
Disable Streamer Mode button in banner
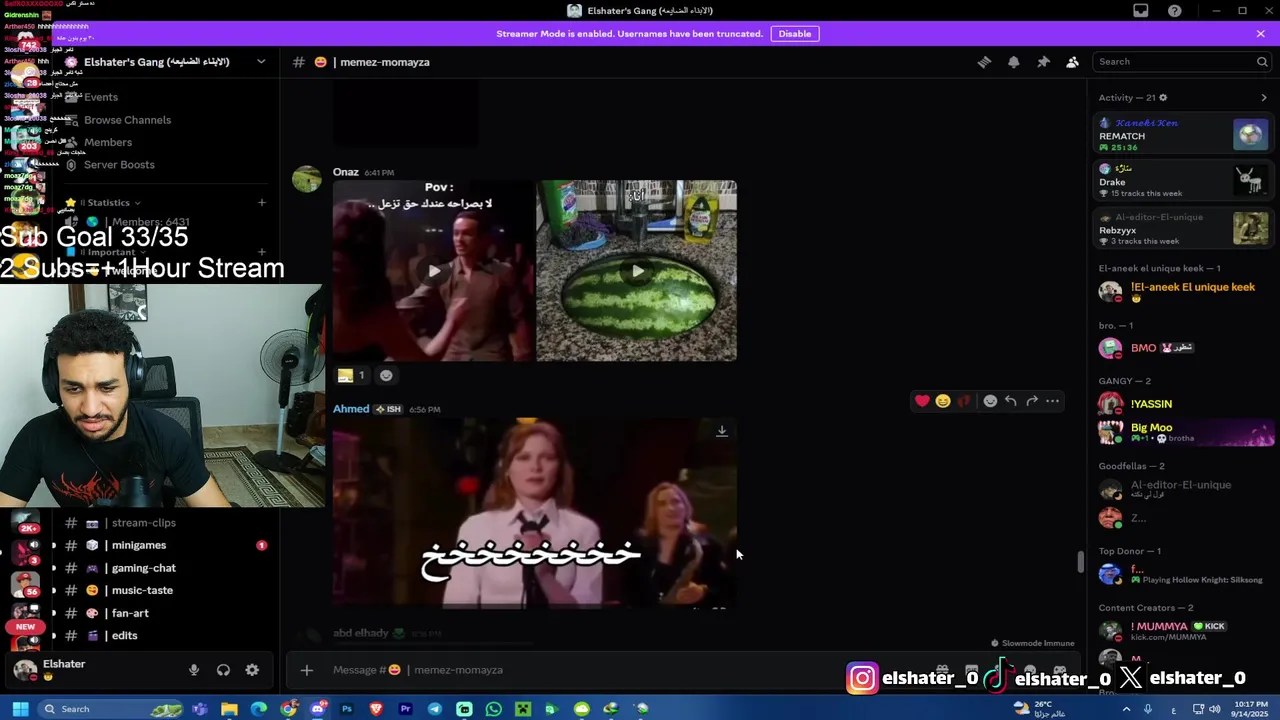795,34
